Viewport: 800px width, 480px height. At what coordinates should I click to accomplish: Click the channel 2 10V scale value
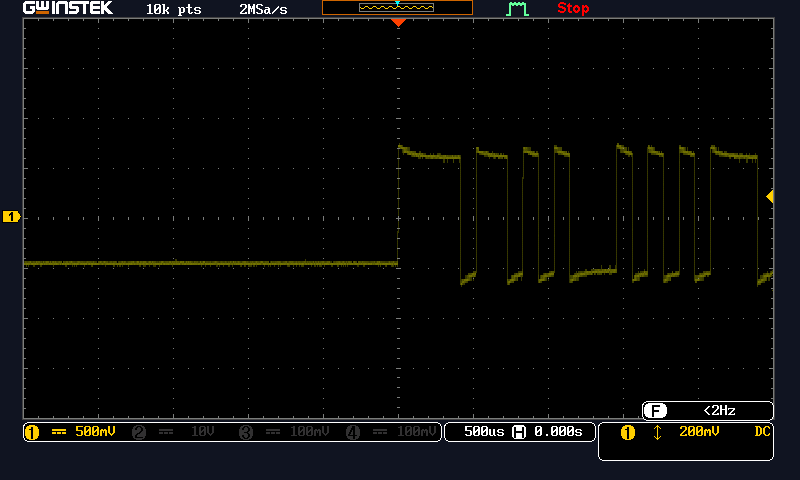pyautogui.click(x=203, y=432)
